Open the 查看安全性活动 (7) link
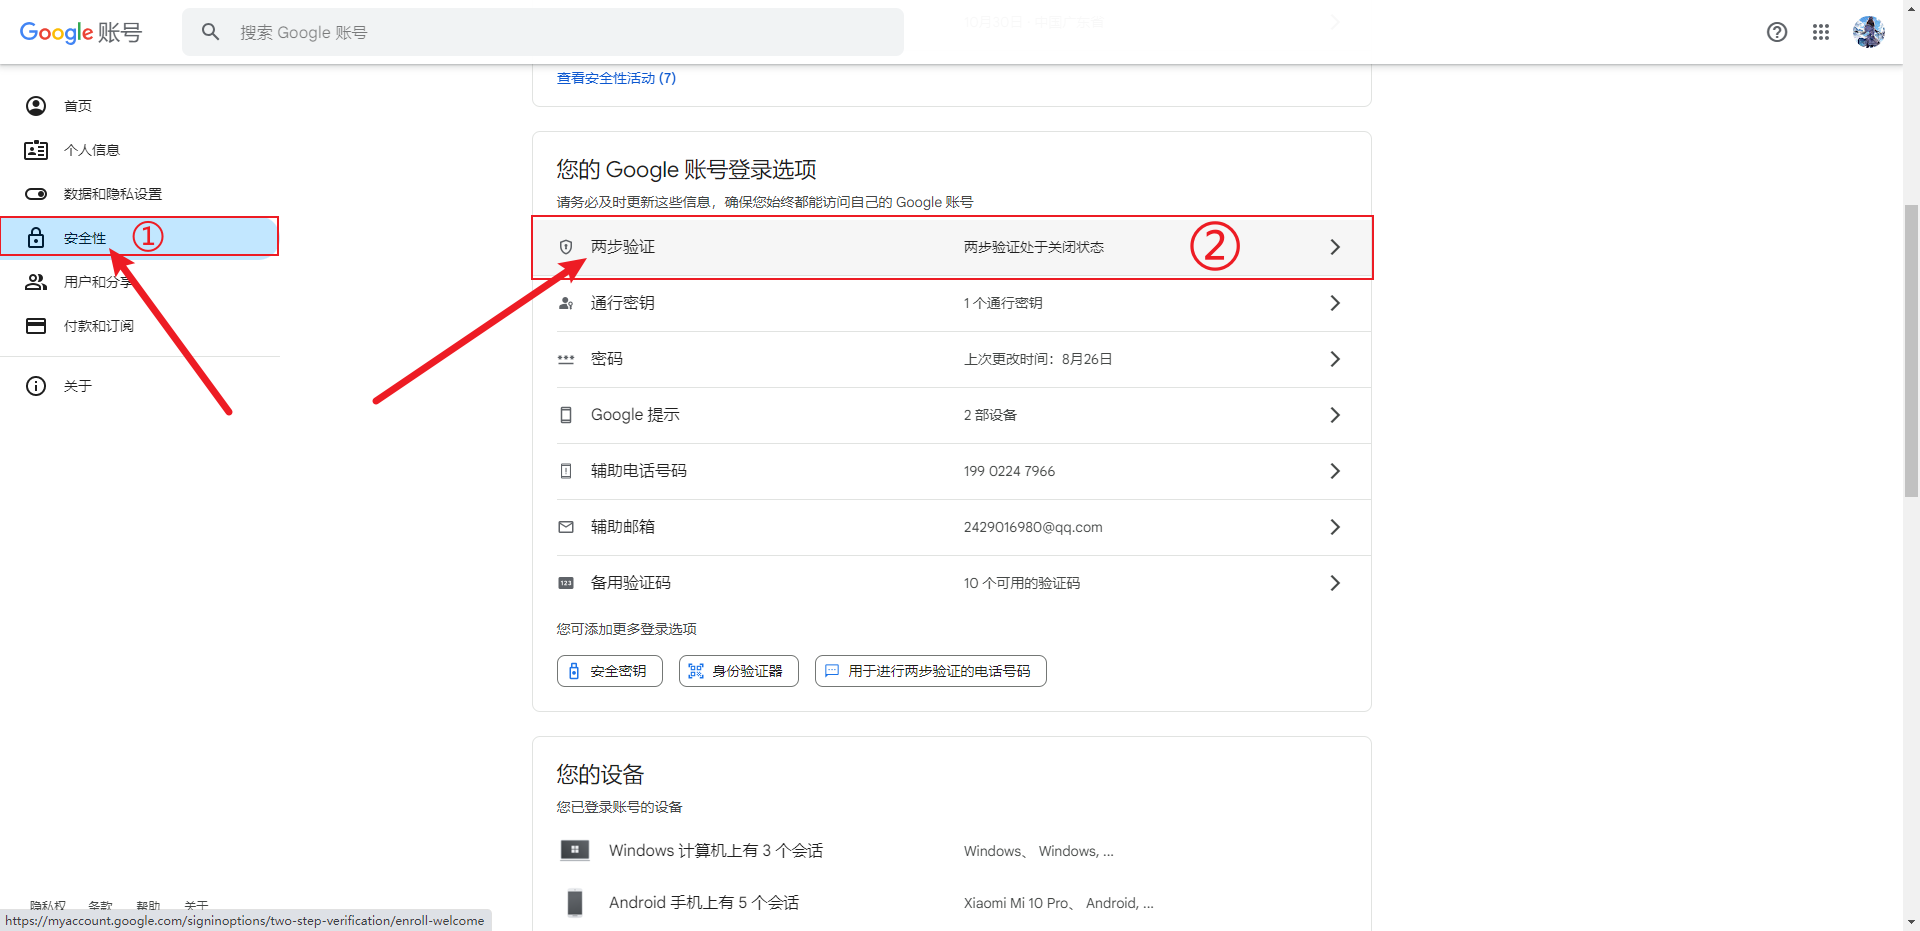 click(x=616, y=78)
